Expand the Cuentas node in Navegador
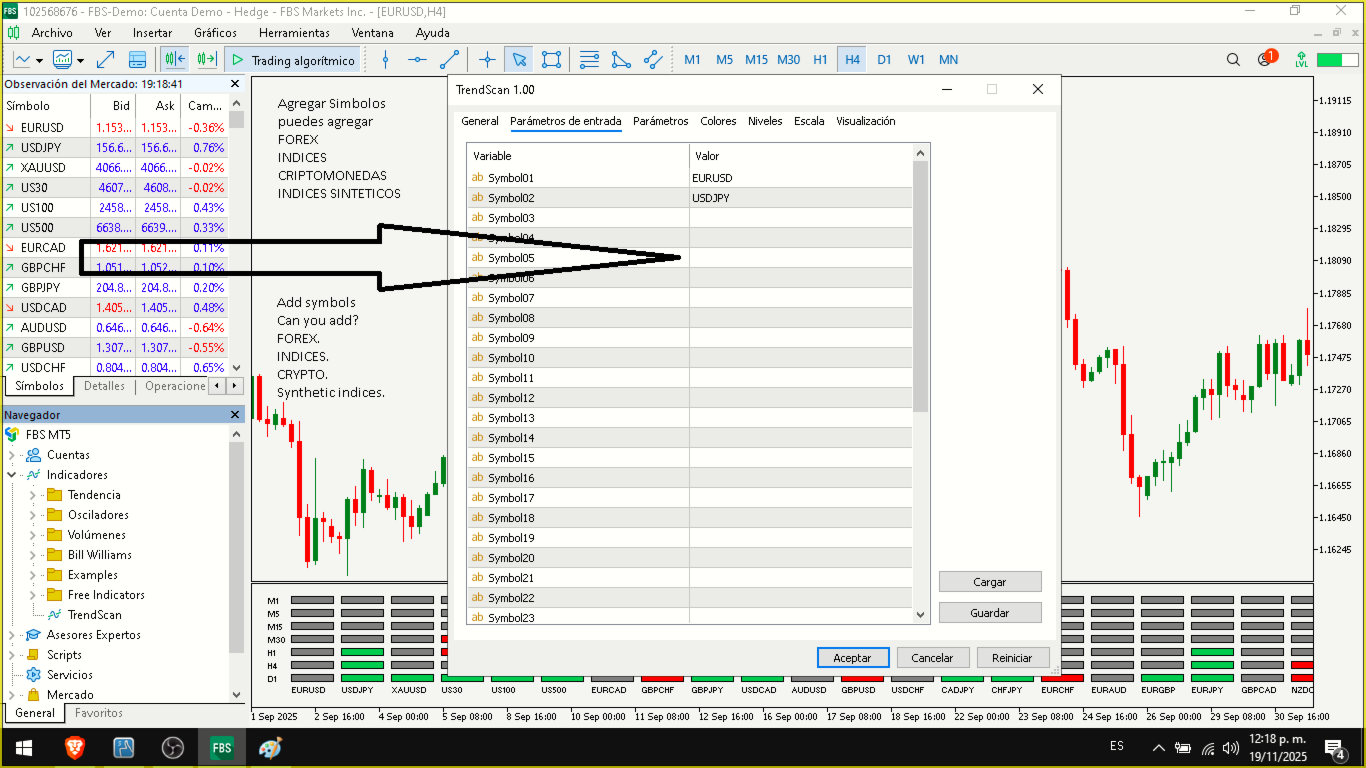The width and height of the screenshot is (1366, 768). 12,455
